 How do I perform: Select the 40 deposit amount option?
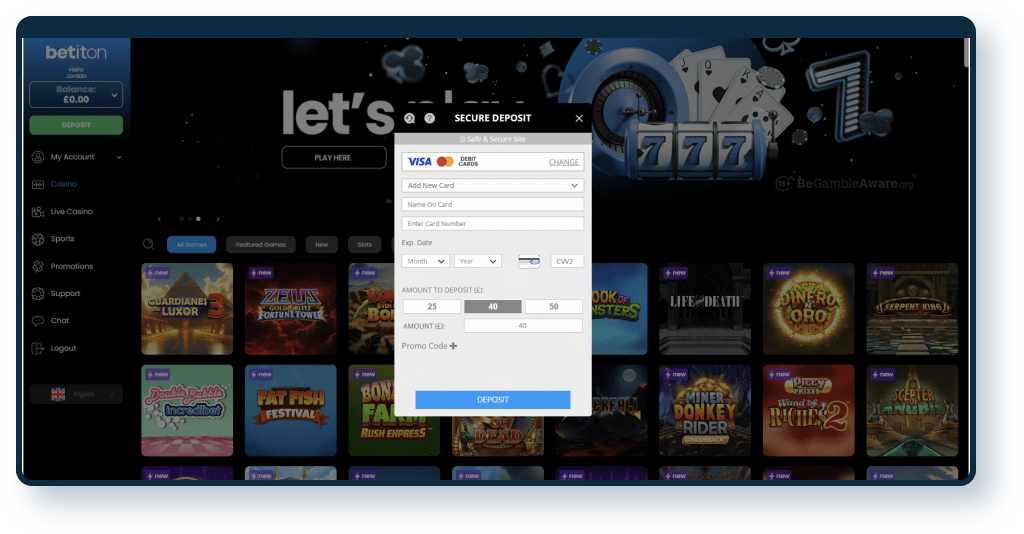pyautogui.click(x=493, y=306)
